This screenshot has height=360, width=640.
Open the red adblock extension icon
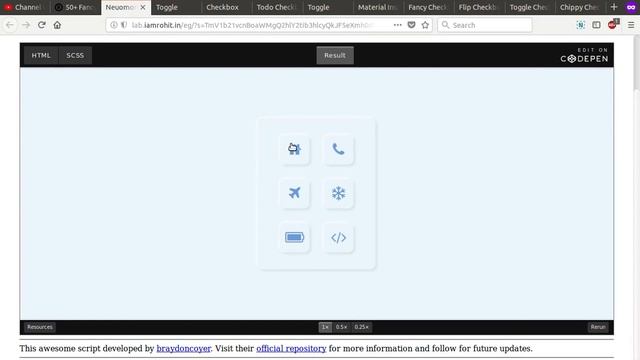point(613,25)
